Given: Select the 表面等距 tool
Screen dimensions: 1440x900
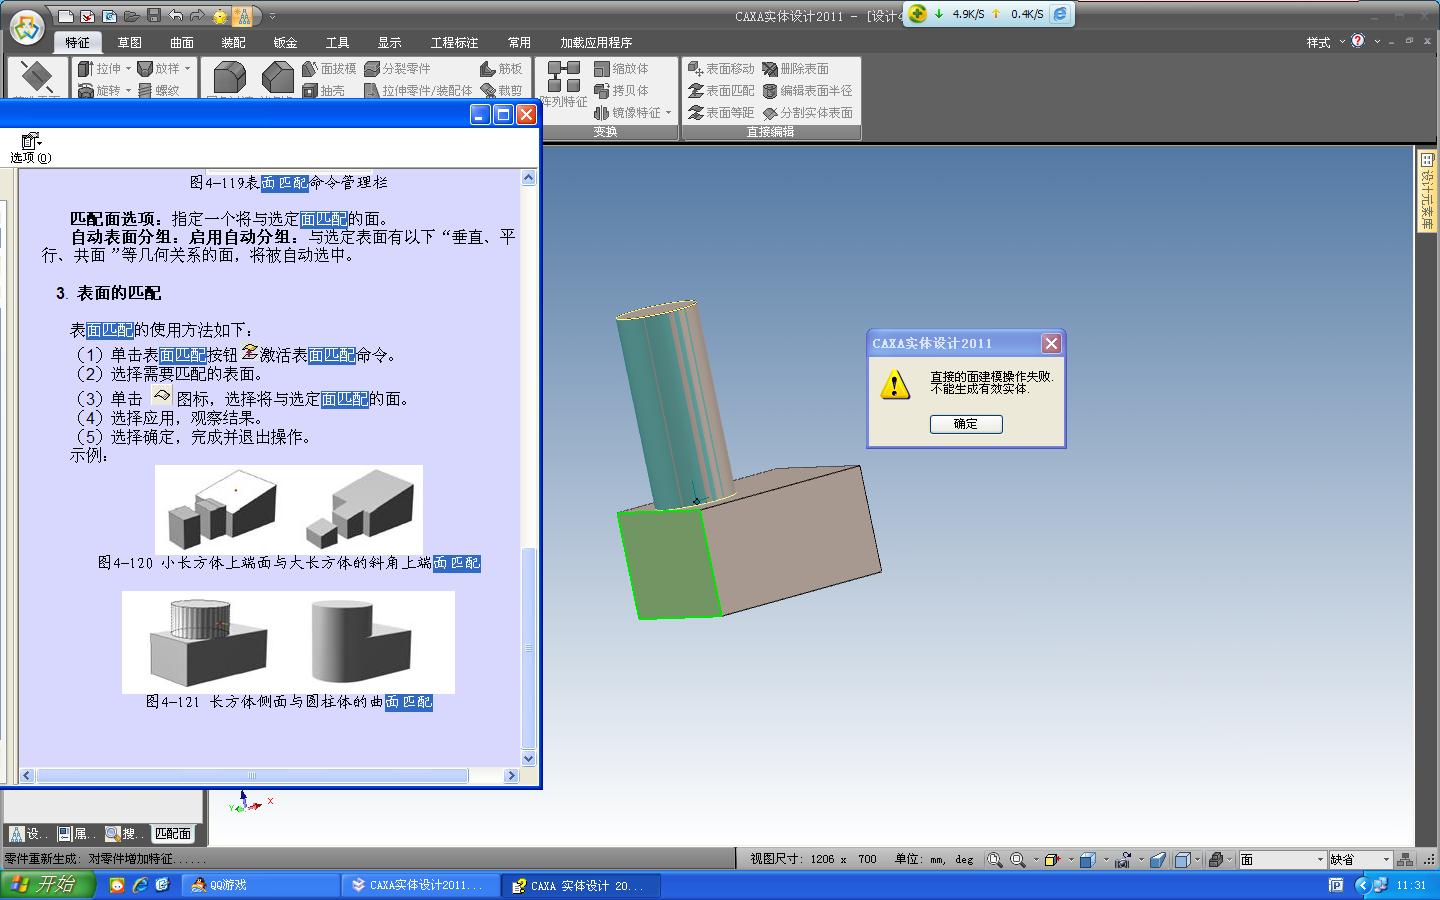Looking at the screenshot, I should click(720, 112).
